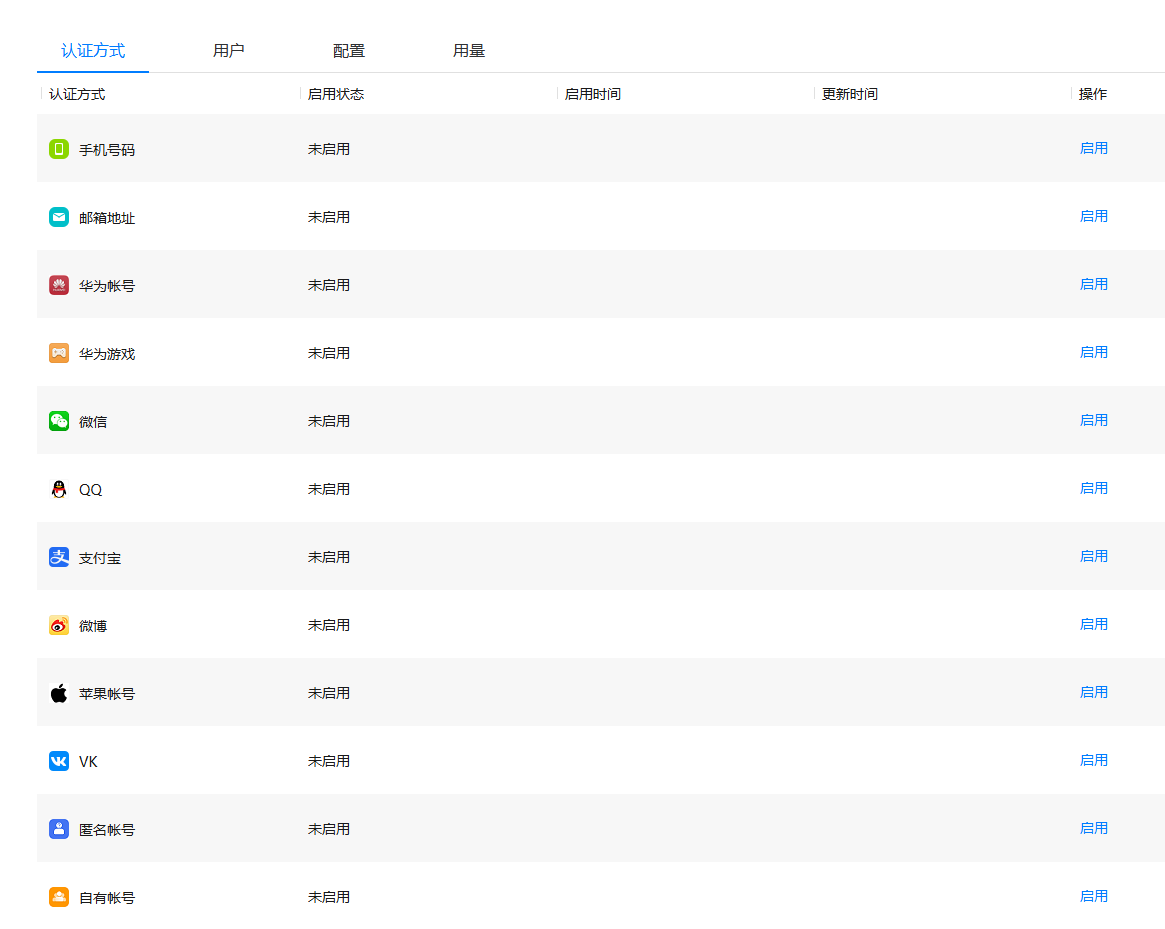Click 未启用 status in 支付宝 row
This screenshot has width=1165, height=929.
tap(328, 557)
